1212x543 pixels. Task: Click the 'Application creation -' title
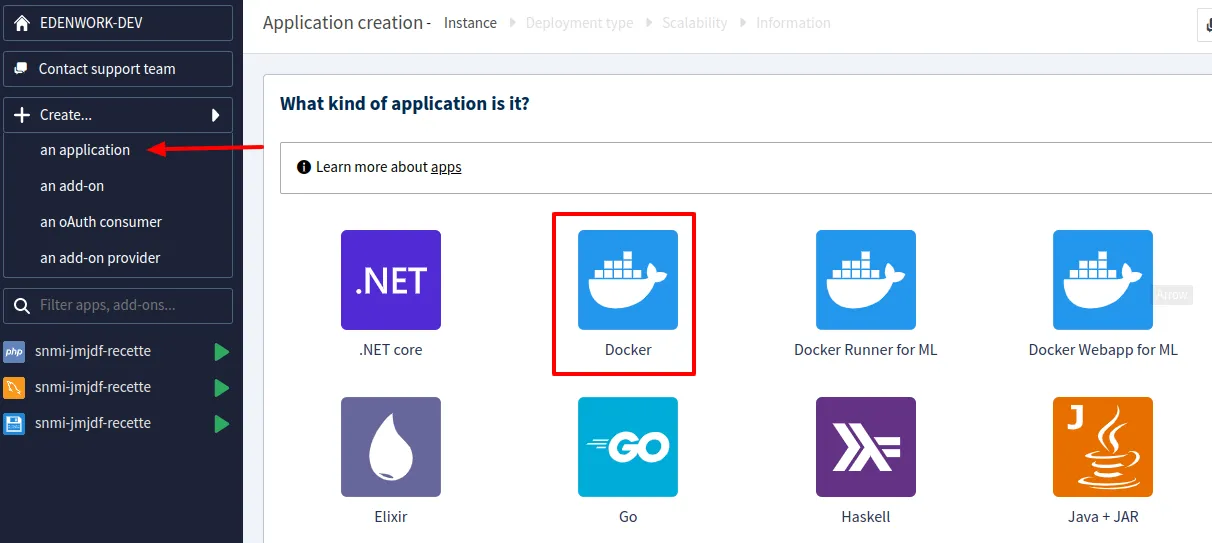point(347,23)
